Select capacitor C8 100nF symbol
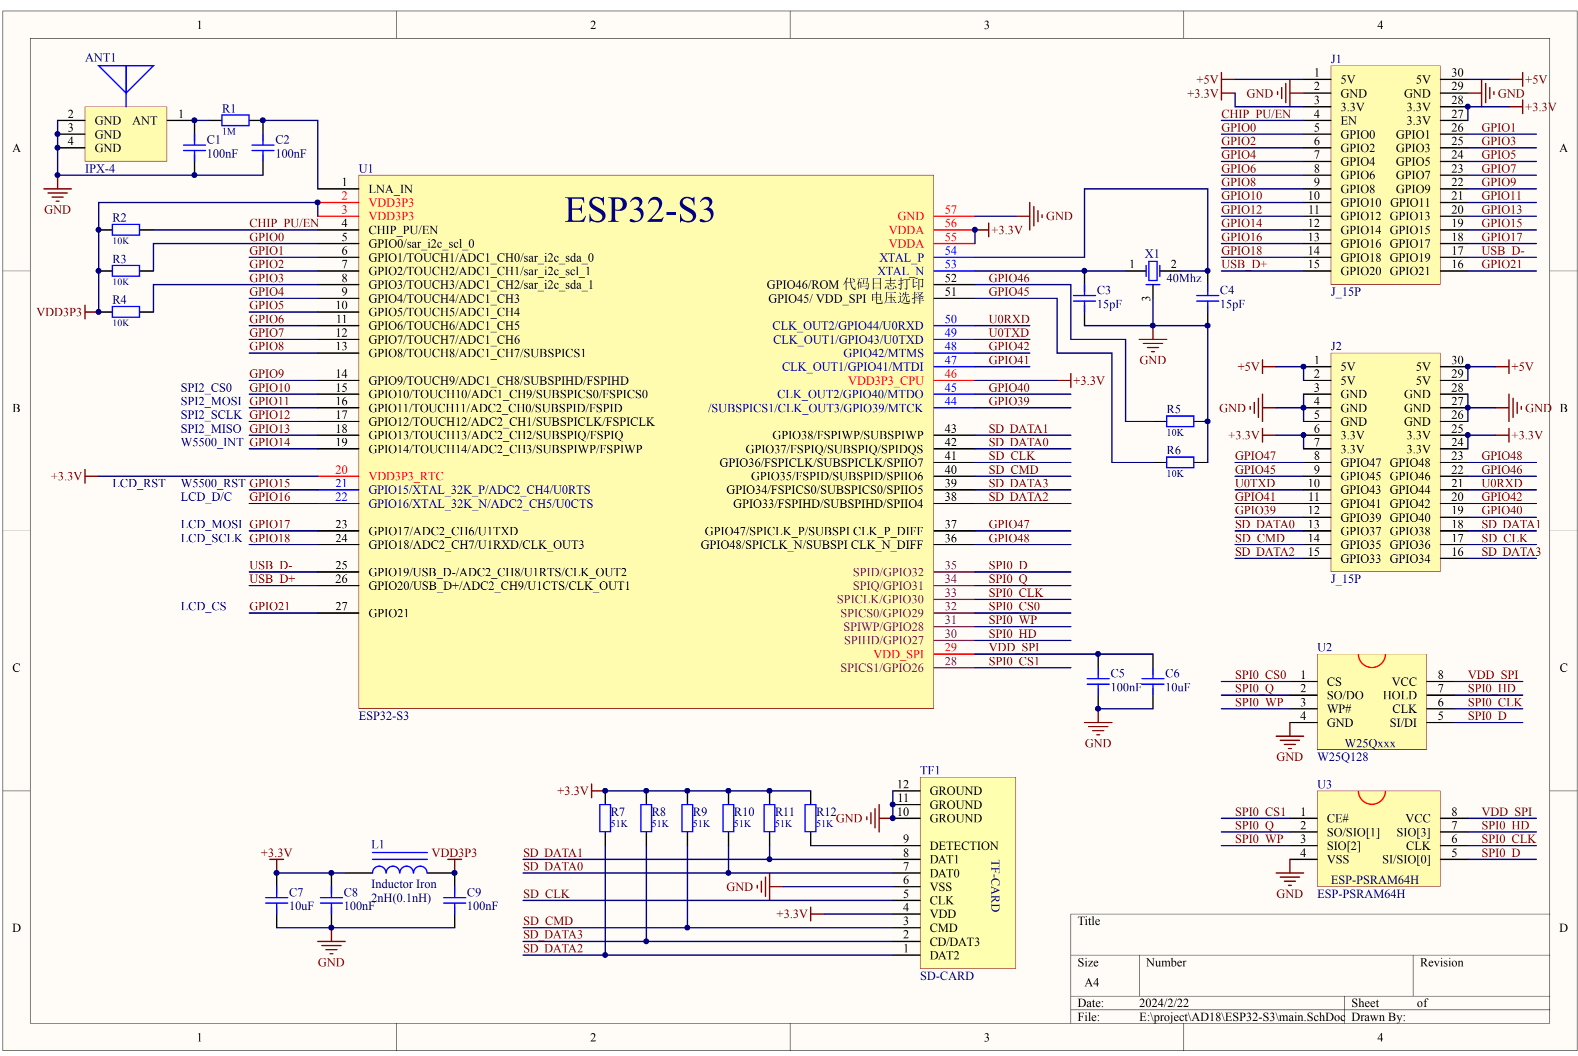 (331, 899)
